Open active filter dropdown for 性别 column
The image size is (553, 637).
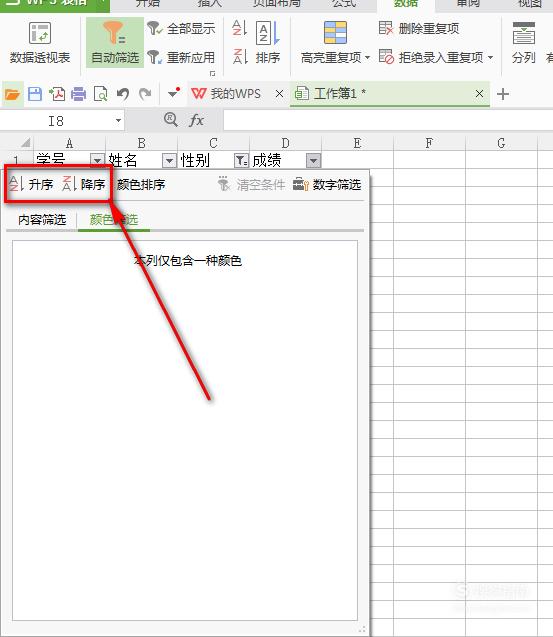(241, 161)
